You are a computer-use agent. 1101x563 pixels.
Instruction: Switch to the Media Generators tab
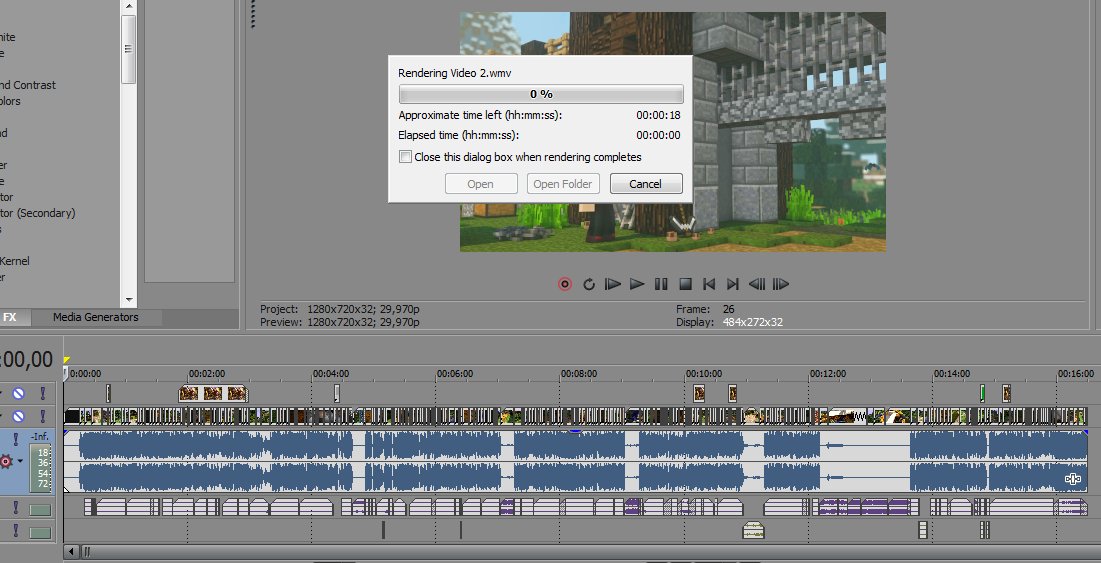tap(95, 317)
